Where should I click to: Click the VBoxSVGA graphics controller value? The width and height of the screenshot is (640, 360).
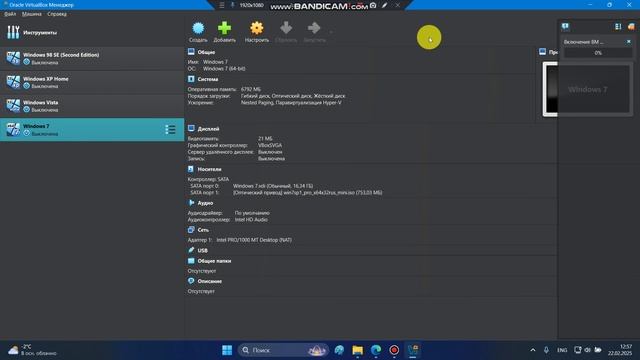pos(270,145)
